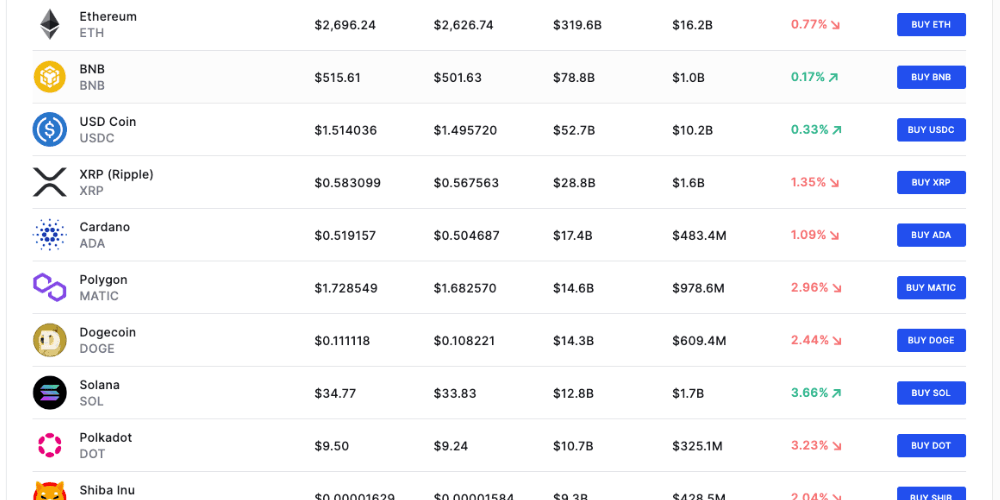Buy XRP using its blue button
This screenshot has width=1000, height=500.
click(x=931, y=182)
